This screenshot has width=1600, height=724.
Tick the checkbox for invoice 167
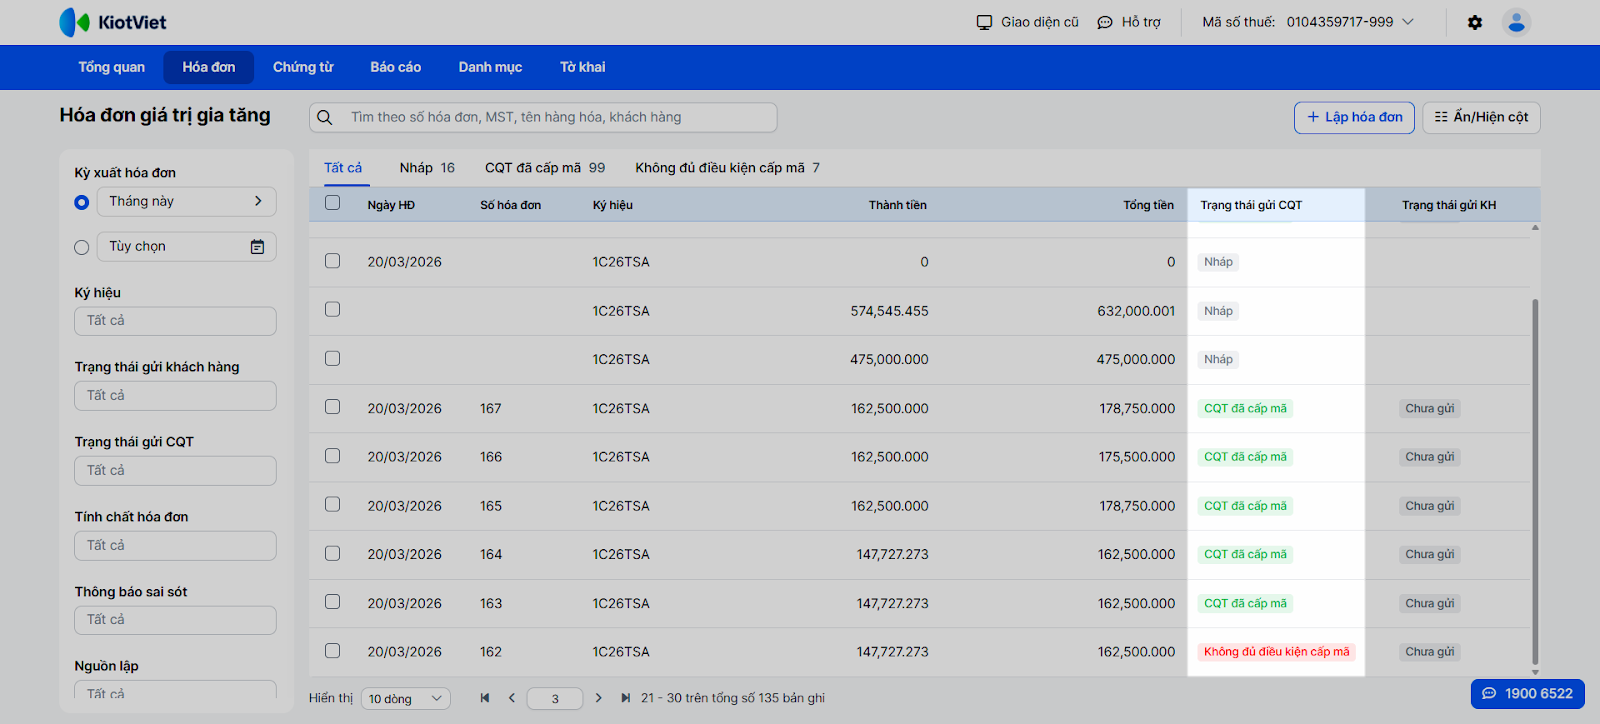[x=333, y=407]
